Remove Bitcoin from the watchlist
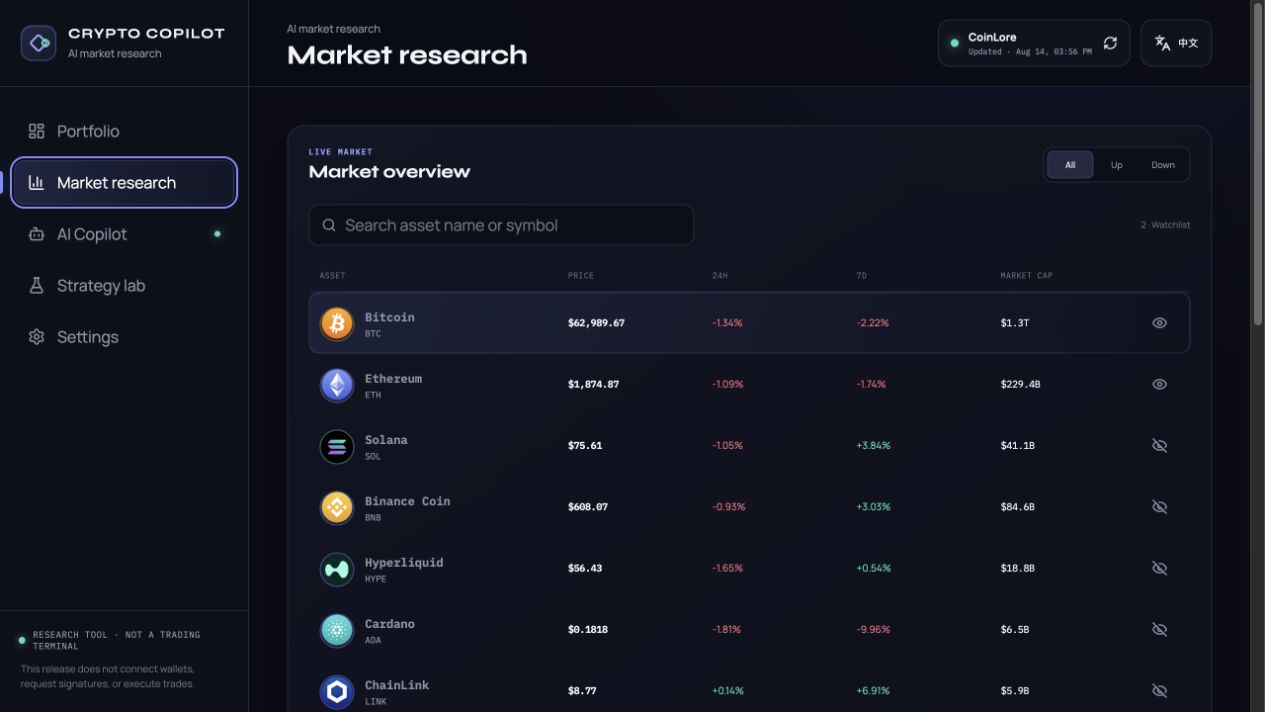 (x=1159, y=323)
